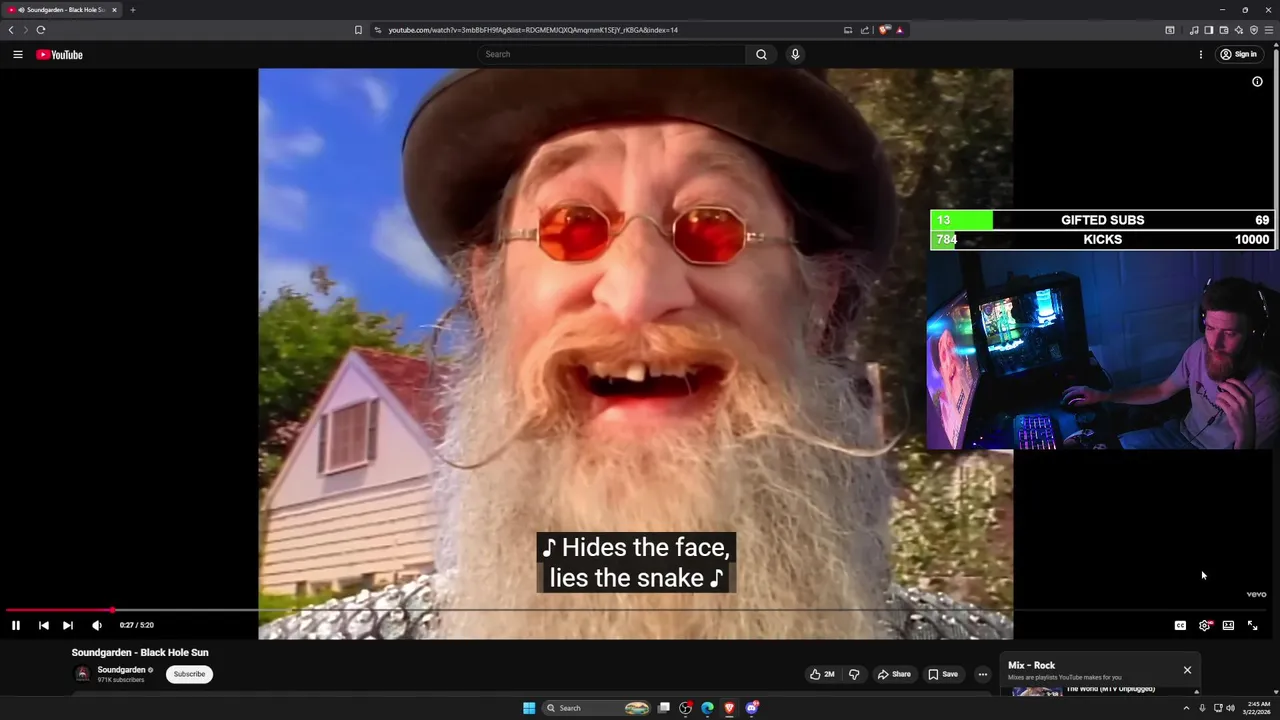The height and width of the screenshot is (720, 1280).
Task: Close the Mix - Rock playlist panel
Action: point(1187,670)
